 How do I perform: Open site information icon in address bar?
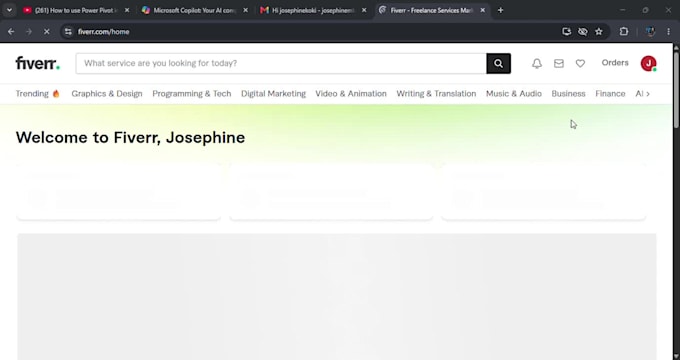click(68, 32)
